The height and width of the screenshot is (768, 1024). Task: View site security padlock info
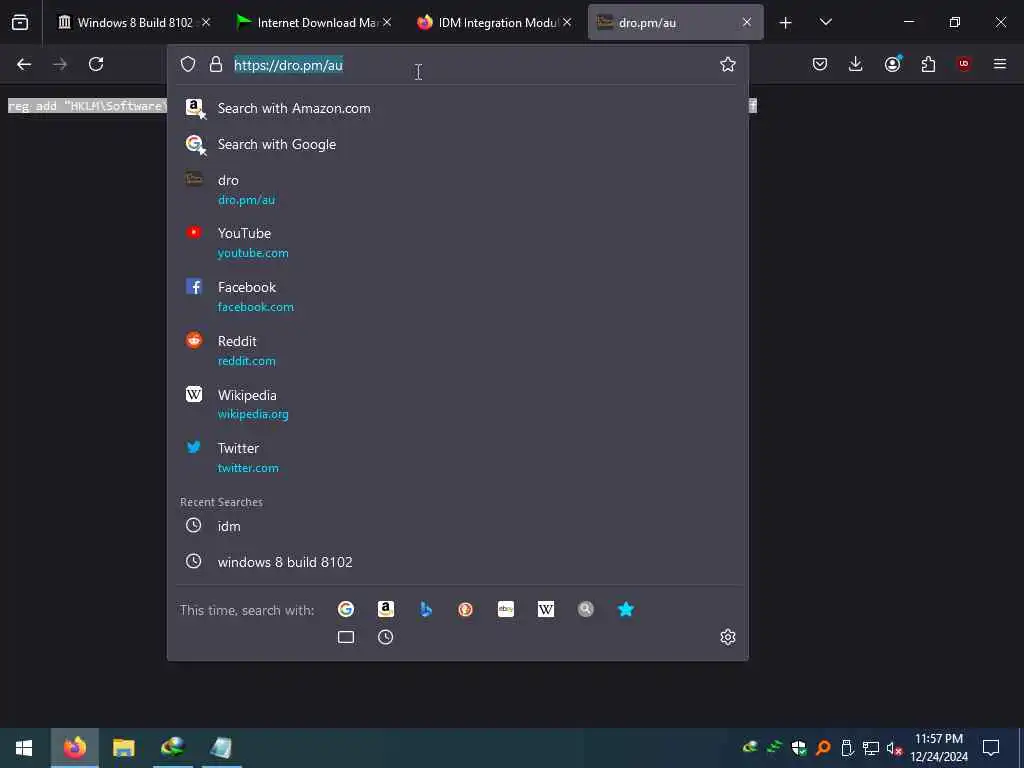tap(216, 64)
